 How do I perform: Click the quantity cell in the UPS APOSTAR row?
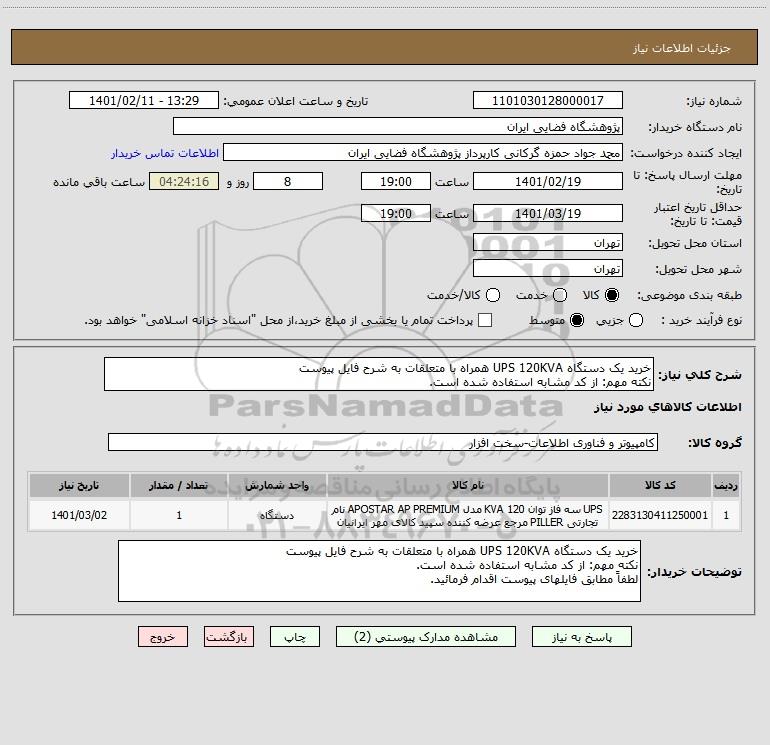[x=179, y=515]
